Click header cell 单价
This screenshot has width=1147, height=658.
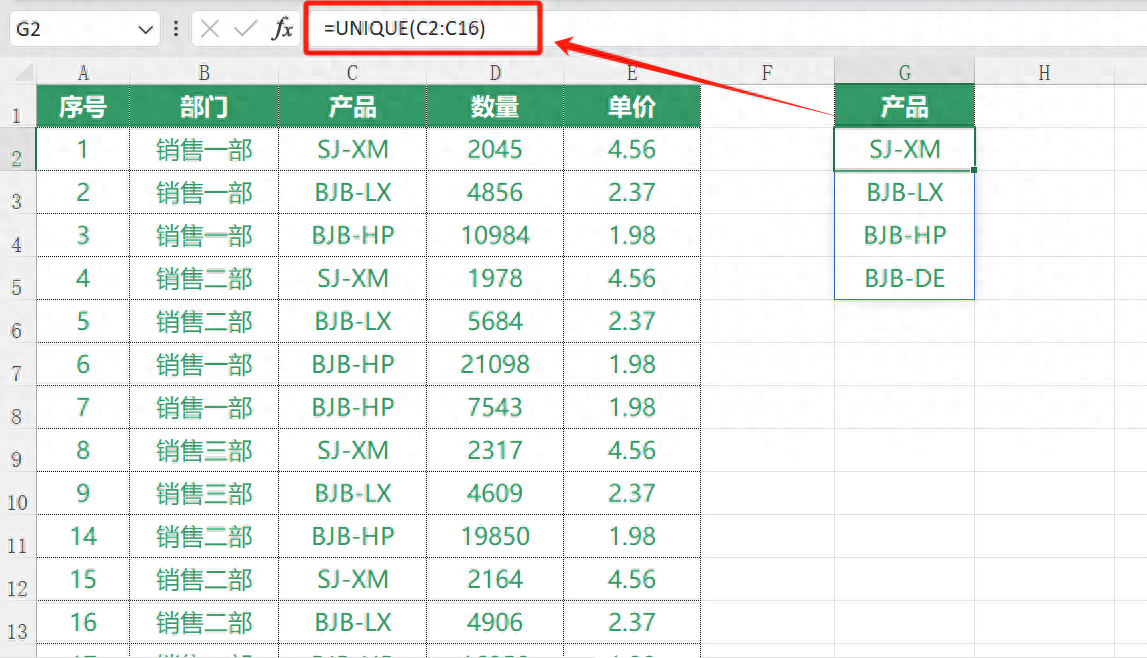click(x=632, y=107)
